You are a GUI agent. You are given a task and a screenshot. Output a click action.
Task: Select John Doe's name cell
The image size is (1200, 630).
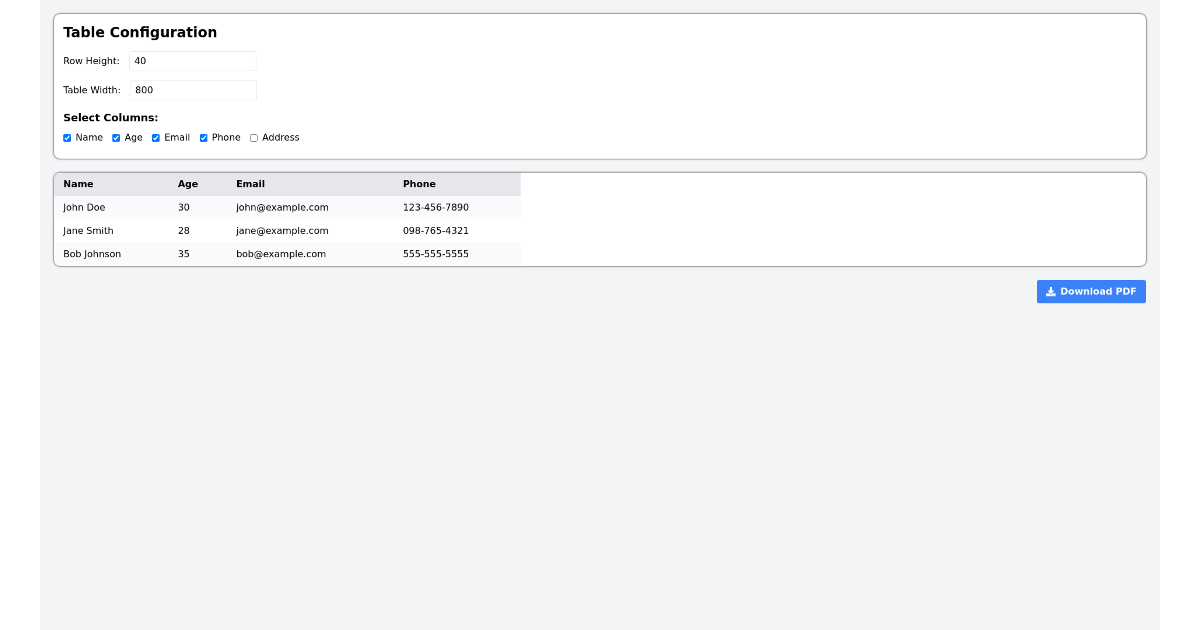(83, 207)
